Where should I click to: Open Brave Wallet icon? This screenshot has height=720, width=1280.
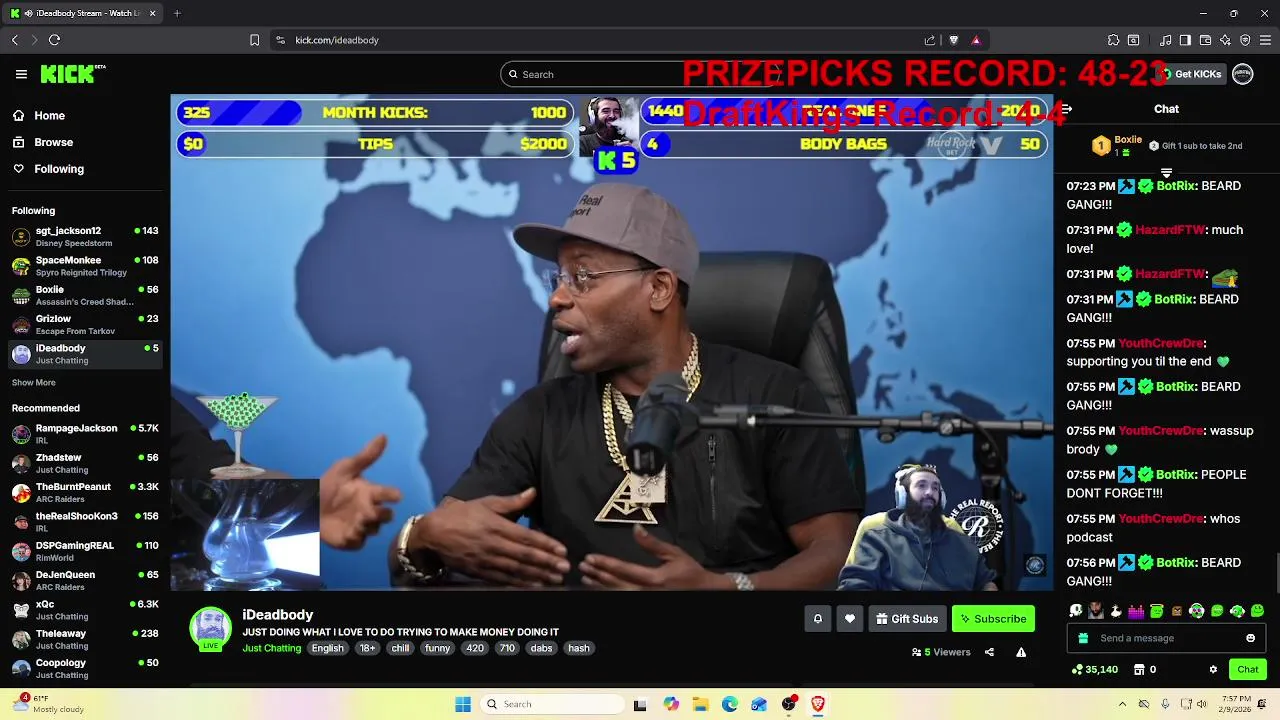[1205, 40]
